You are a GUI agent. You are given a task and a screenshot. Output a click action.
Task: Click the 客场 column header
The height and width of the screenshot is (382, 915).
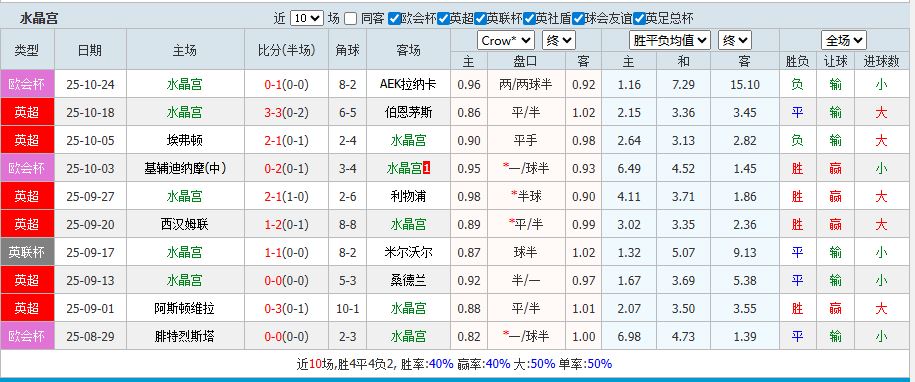(x=408, y=50)
